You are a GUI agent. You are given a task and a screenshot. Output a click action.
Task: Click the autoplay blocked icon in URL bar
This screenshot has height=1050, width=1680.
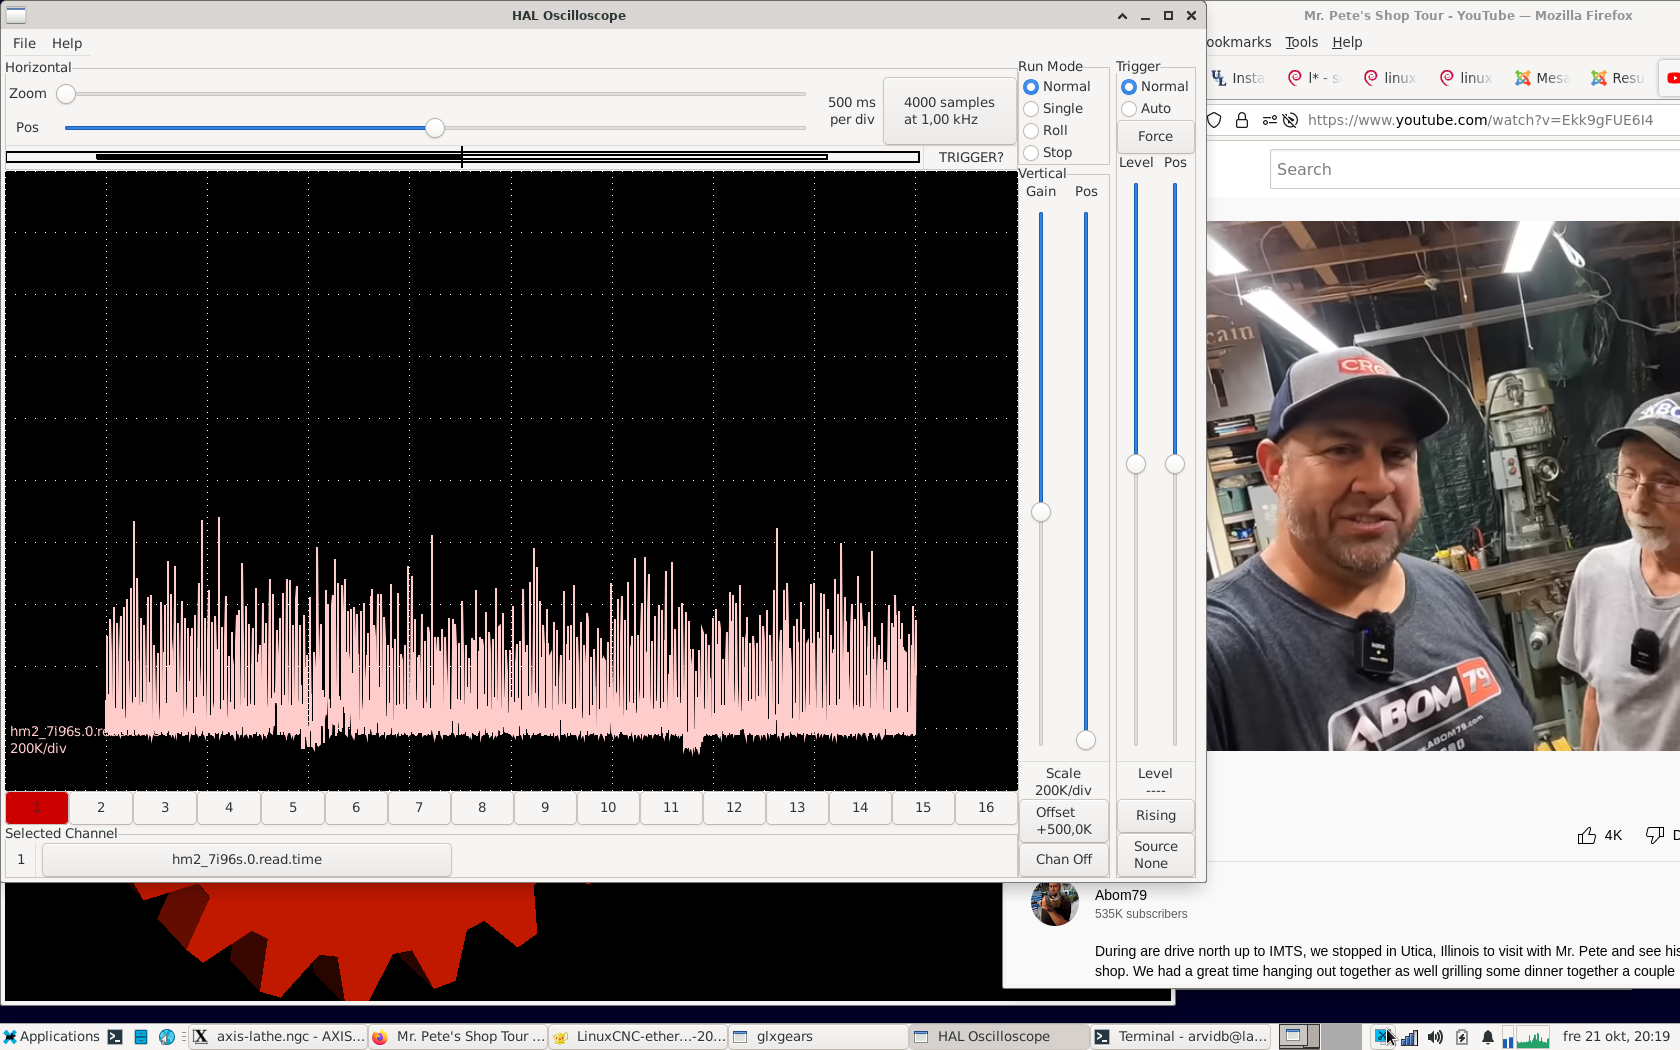coord(1290,120)
